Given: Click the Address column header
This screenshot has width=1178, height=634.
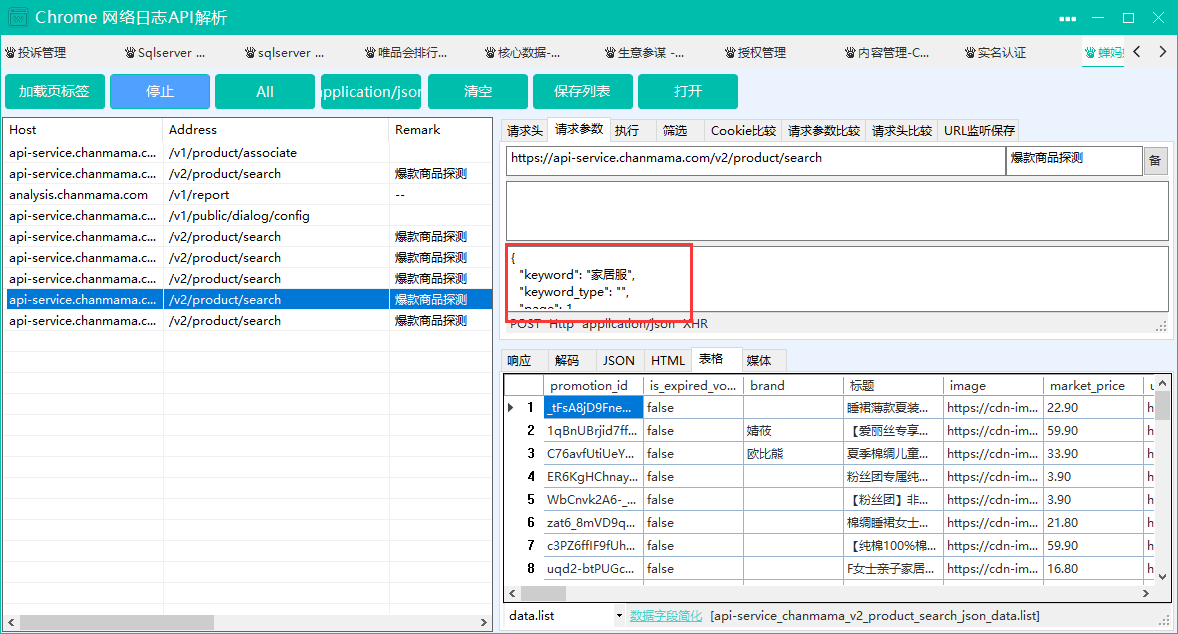Looking at the screenshot, I should pyautogui.click(x=276, y=130).
